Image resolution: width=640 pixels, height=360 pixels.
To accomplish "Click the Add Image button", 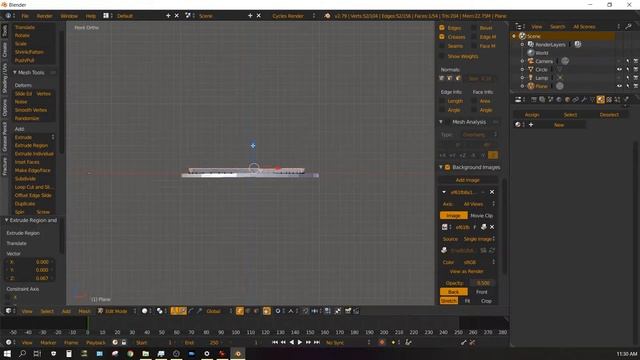I will click(x=468, y=180).
